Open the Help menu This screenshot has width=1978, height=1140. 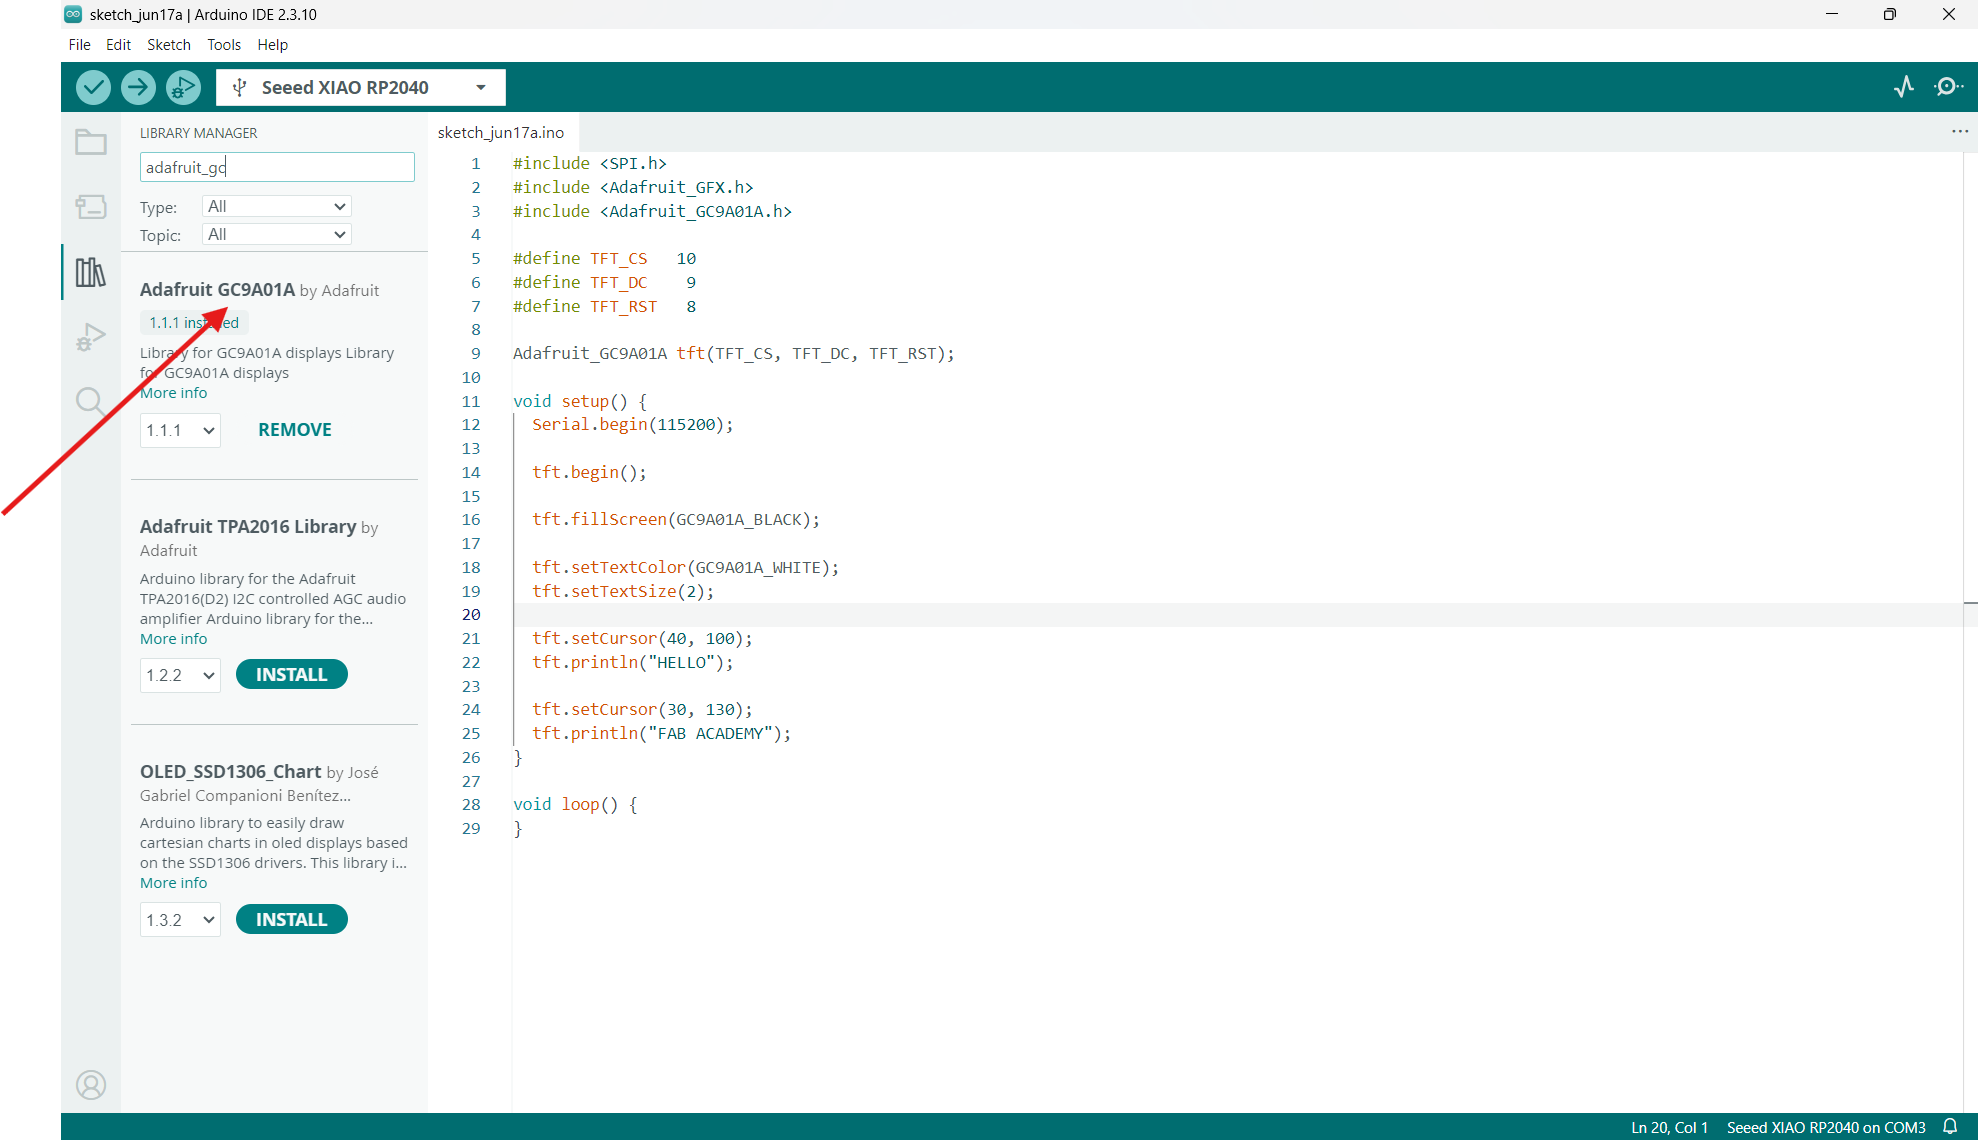coord(272,45)
